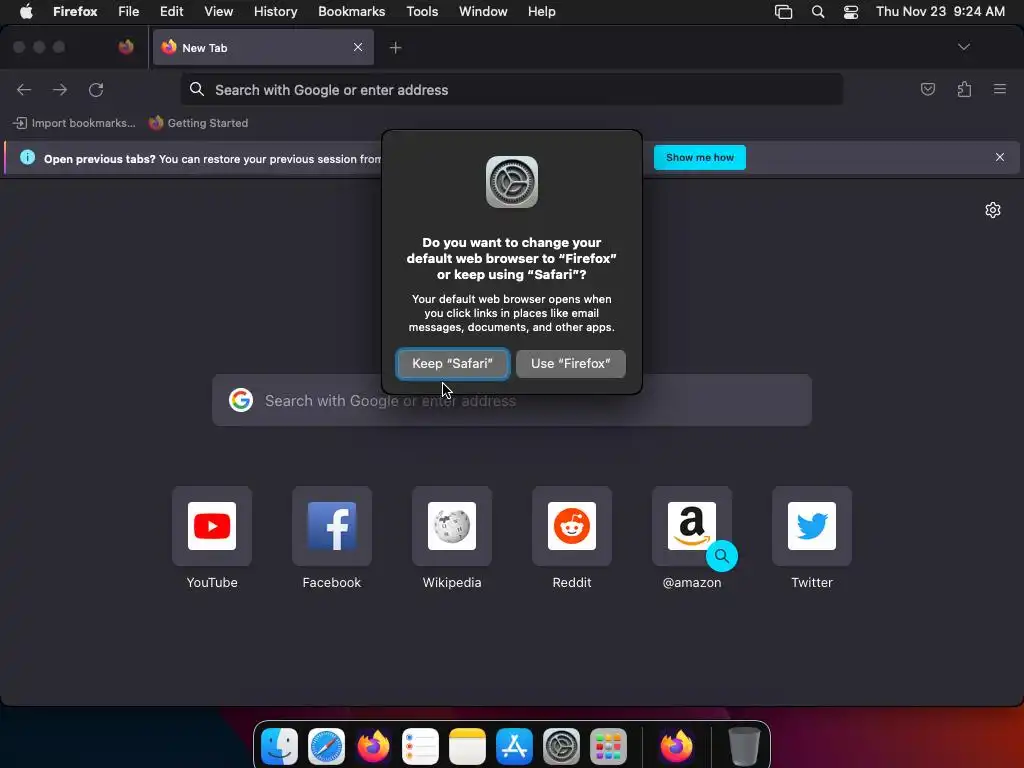Open the Edit menu

[172, 12]
